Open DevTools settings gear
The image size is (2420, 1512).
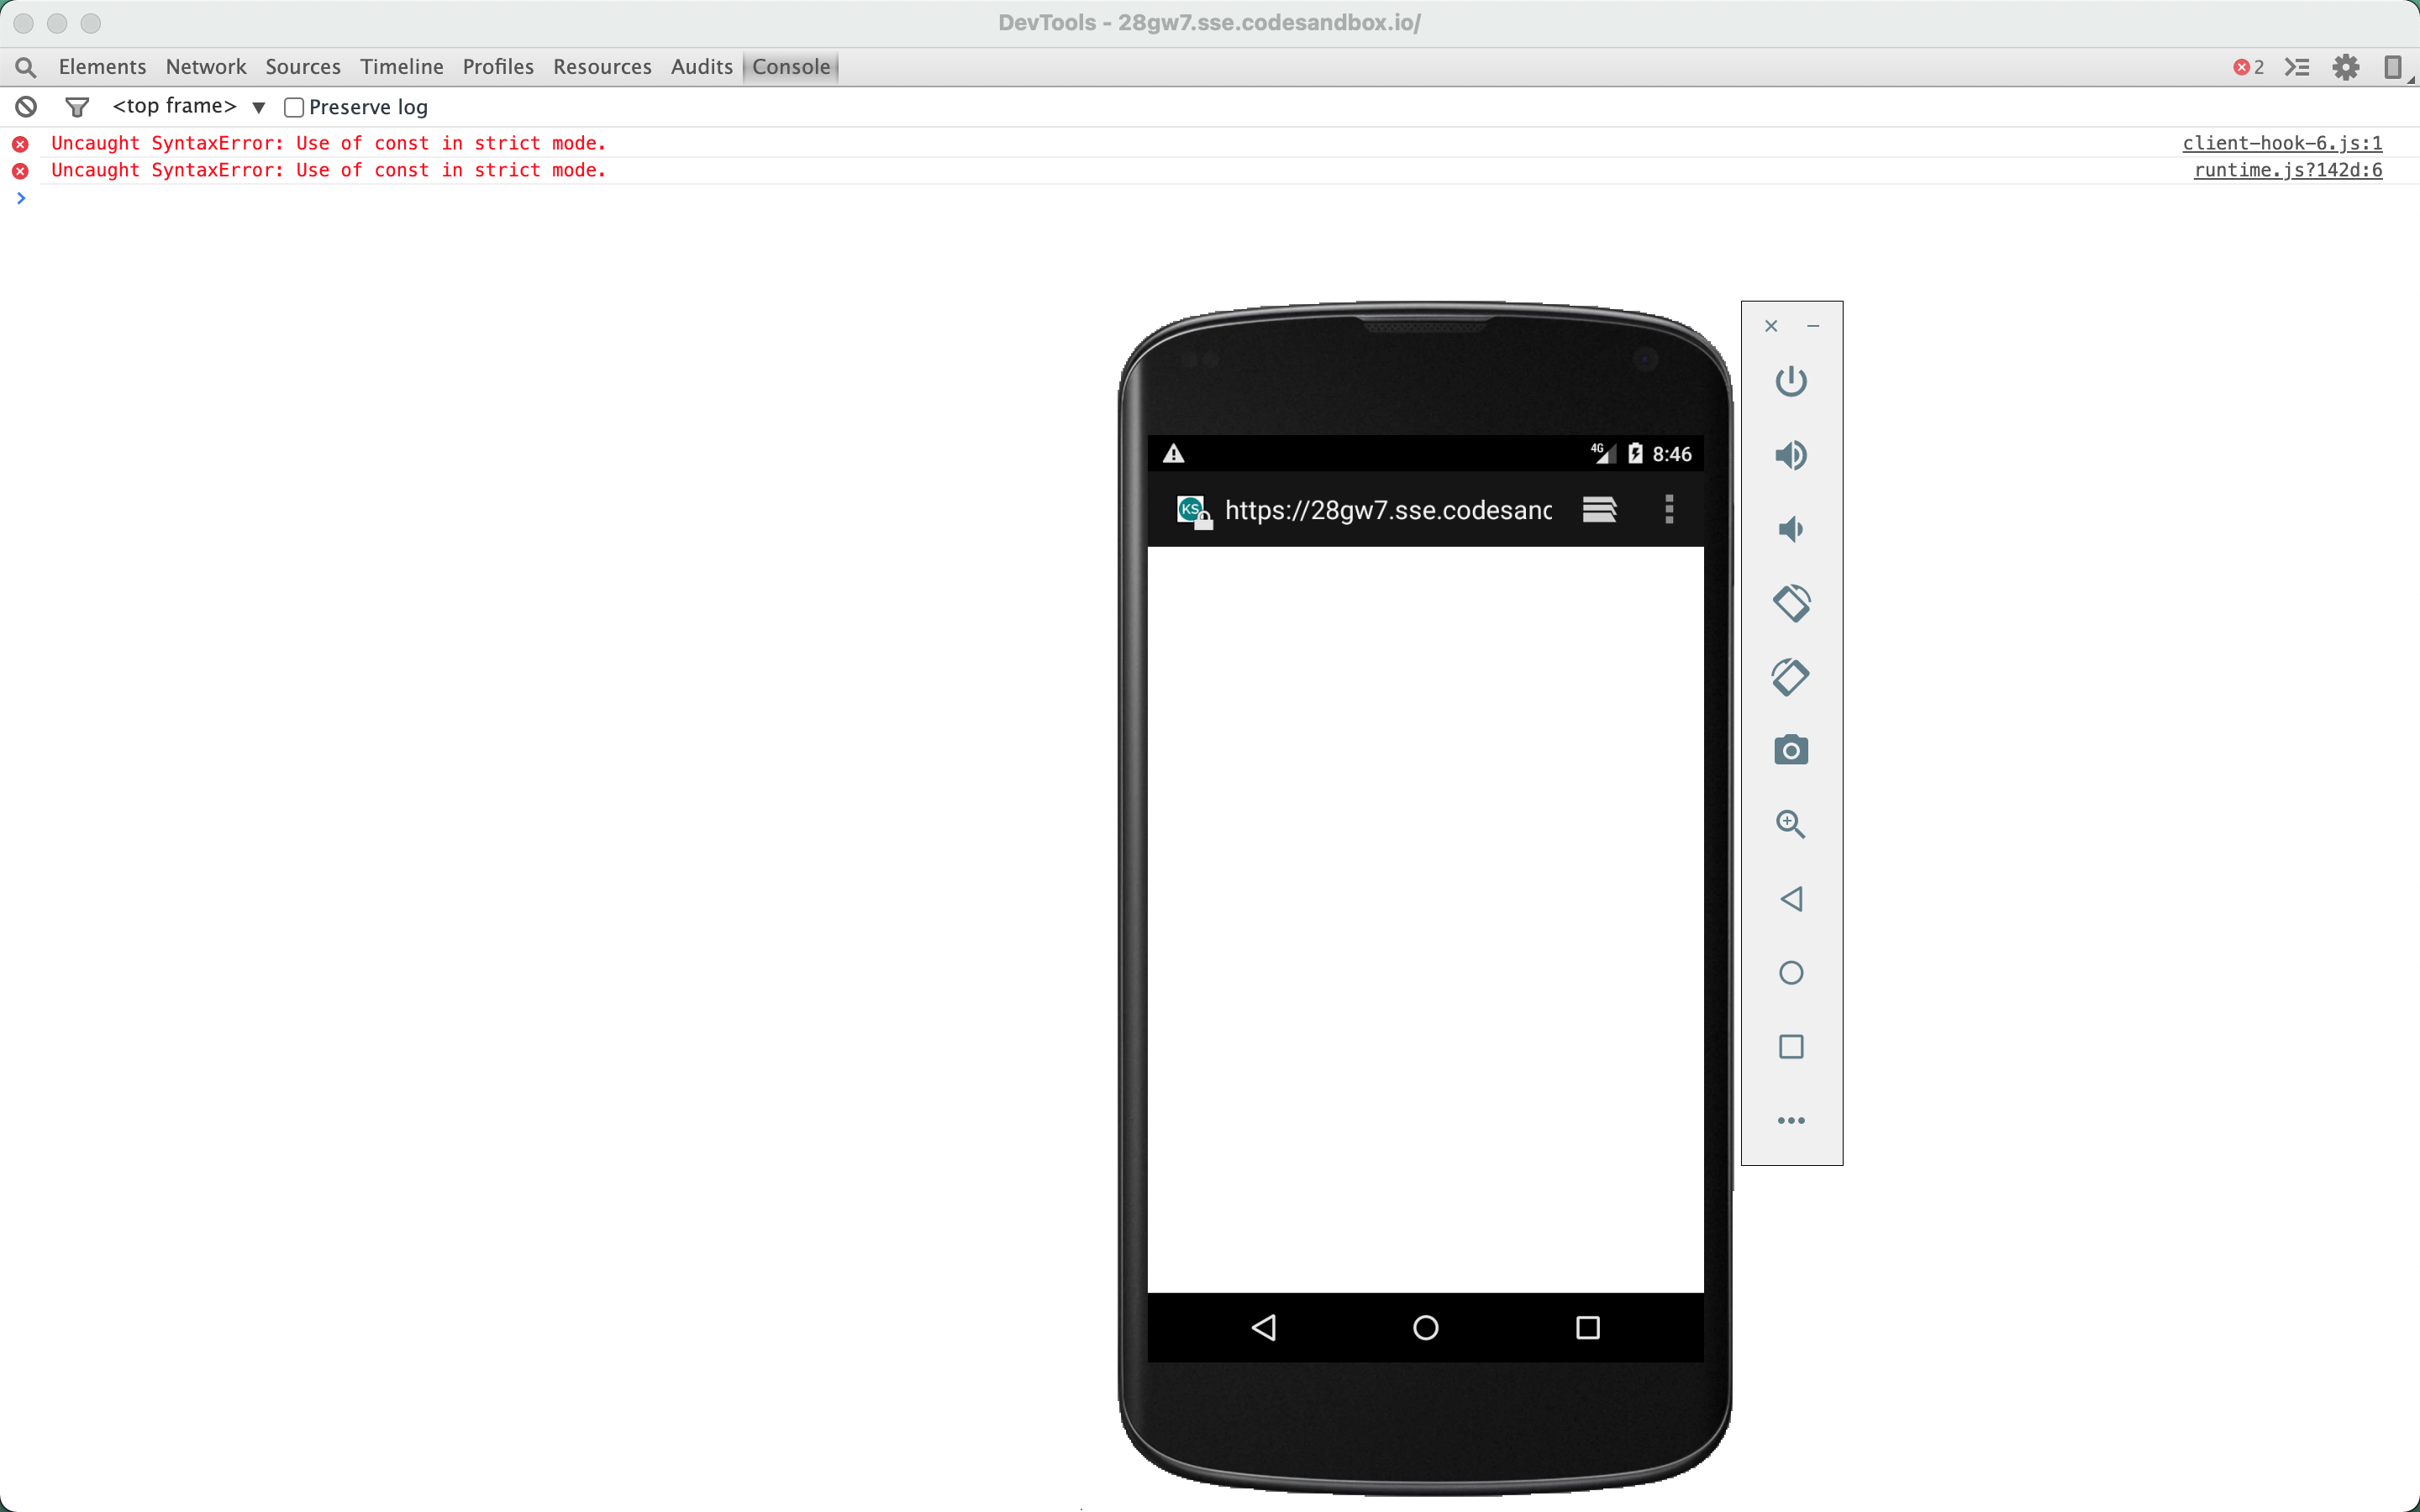tap(2346, 67)
